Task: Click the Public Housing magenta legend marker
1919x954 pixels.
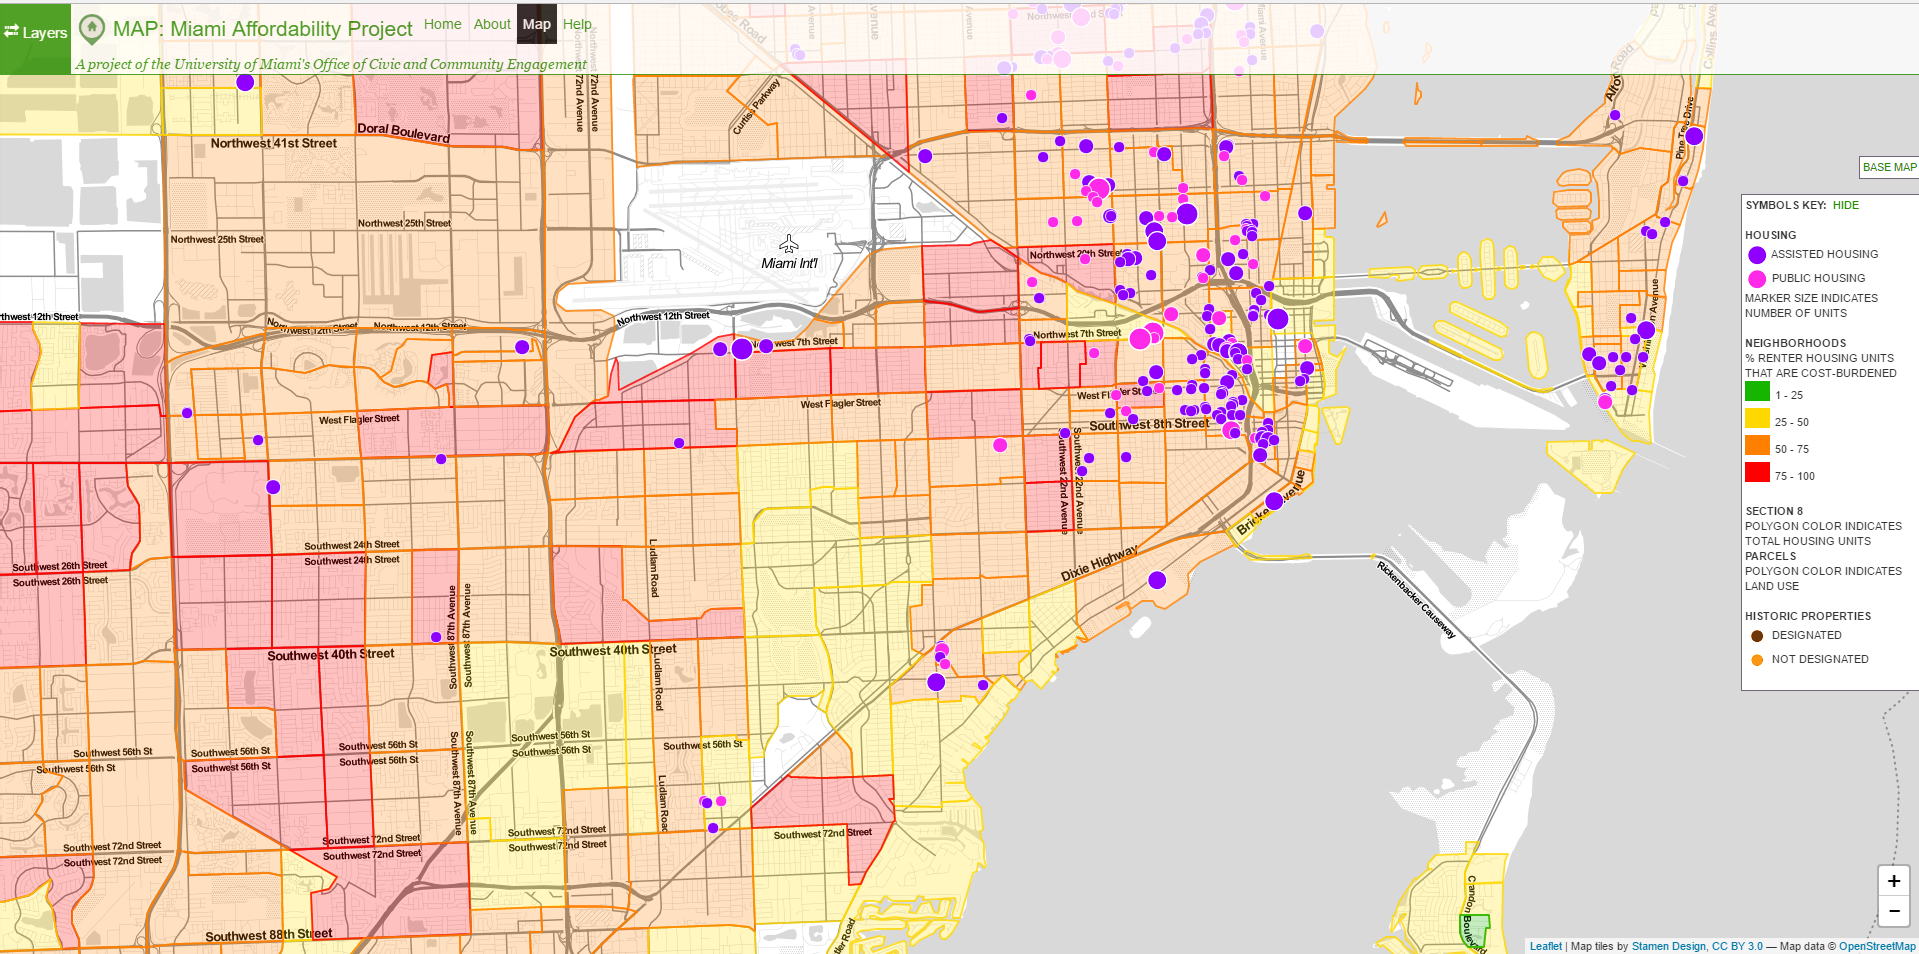Action: click(x=1757, y=279)
